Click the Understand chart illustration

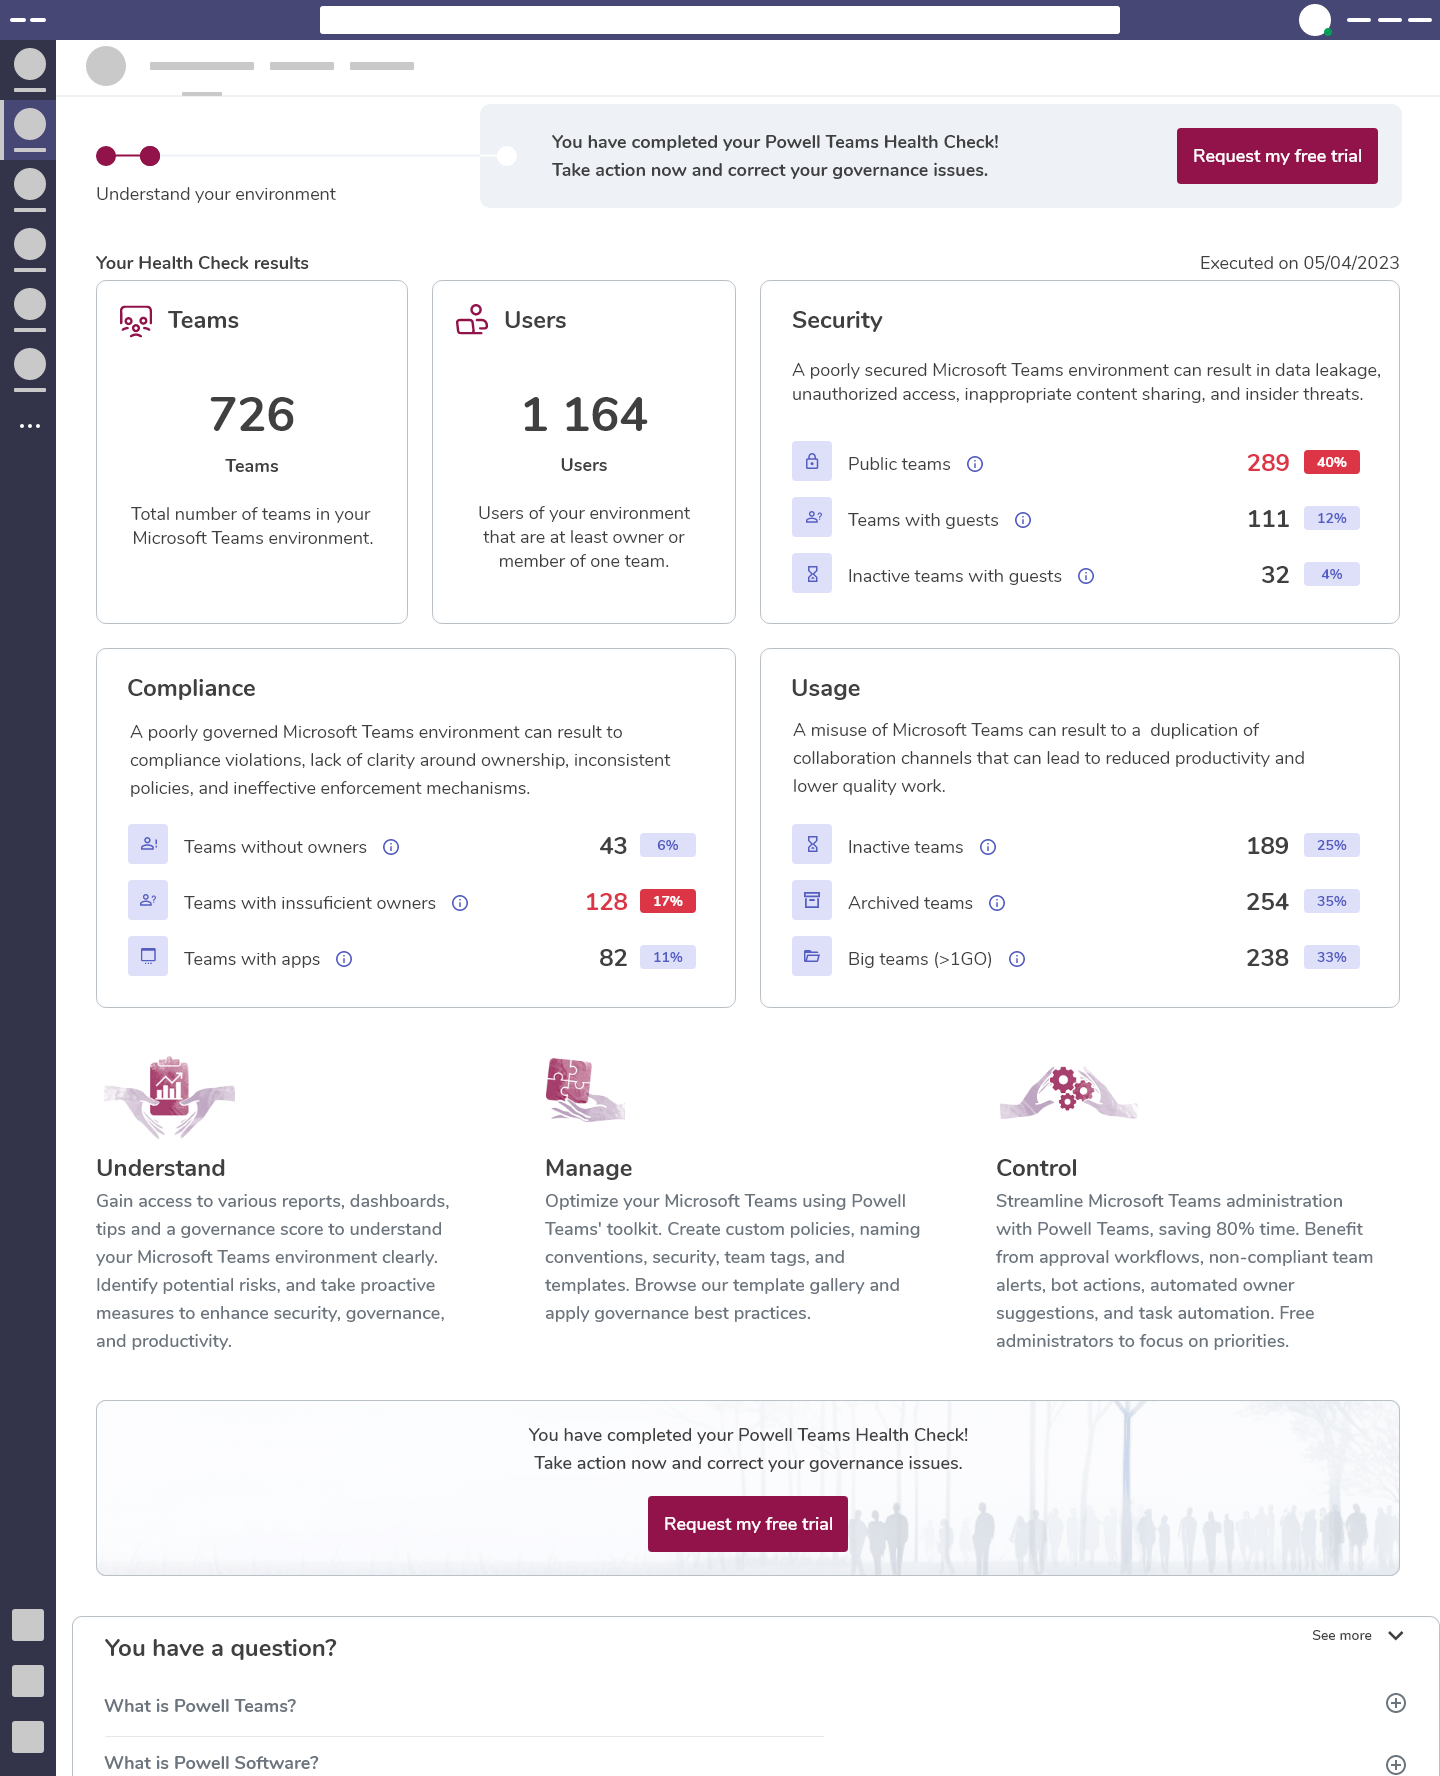coord(169,1097)
